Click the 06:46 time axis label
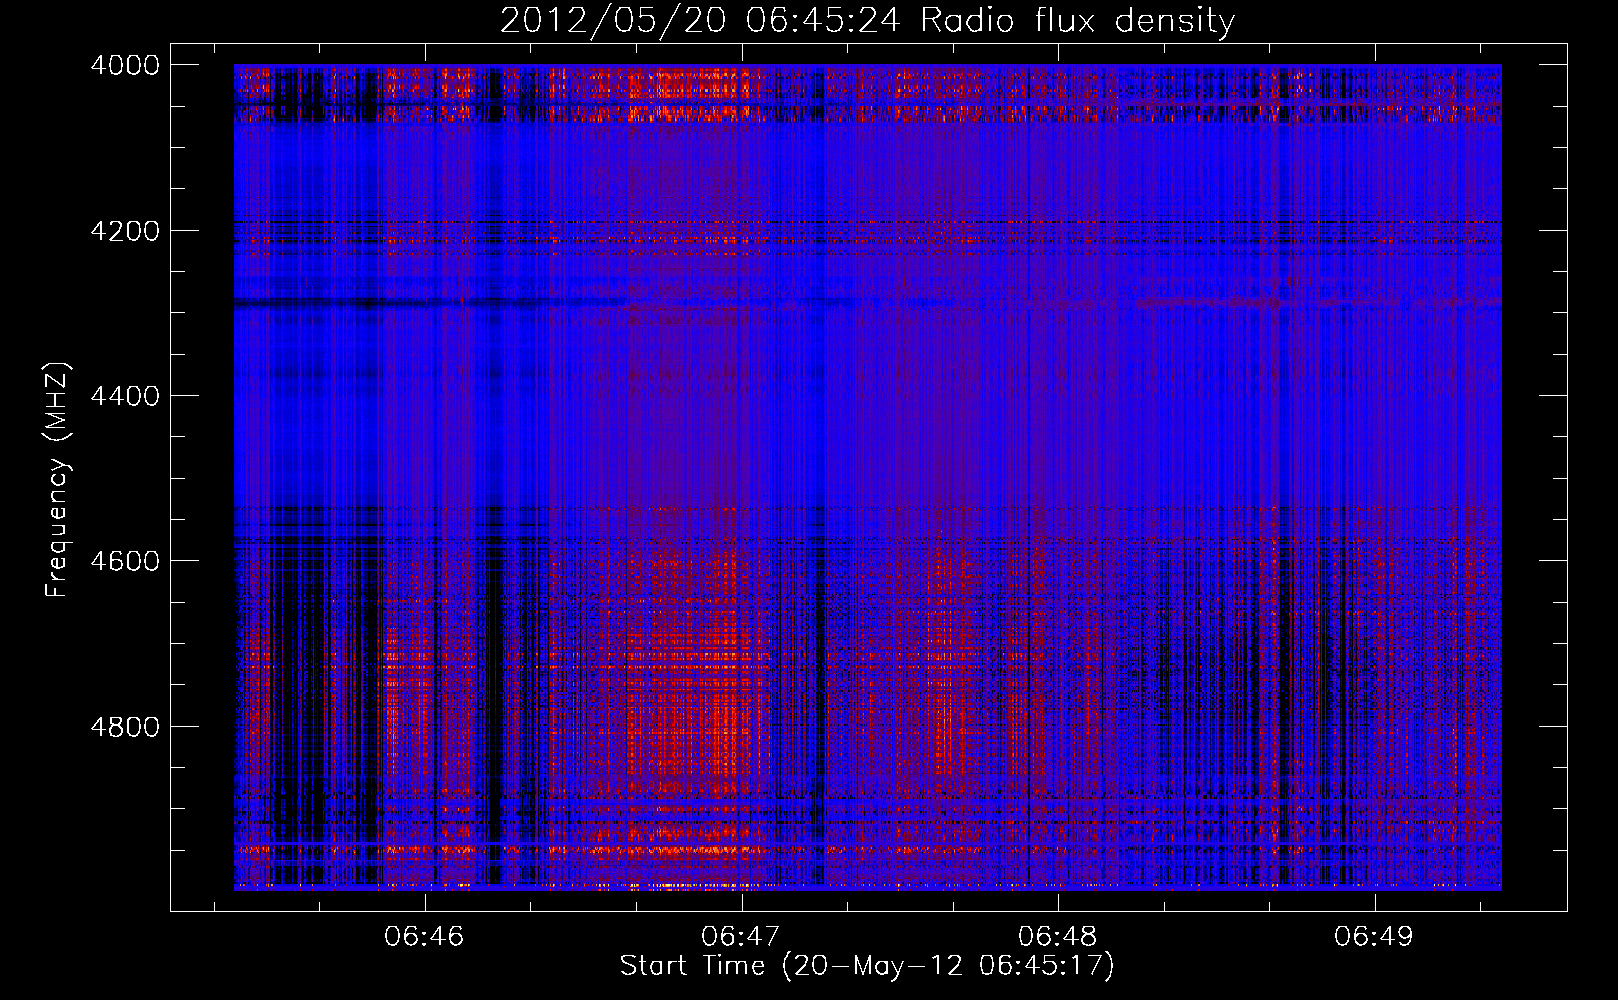This screenshot has height=1000, width=1618. point(425,936)
